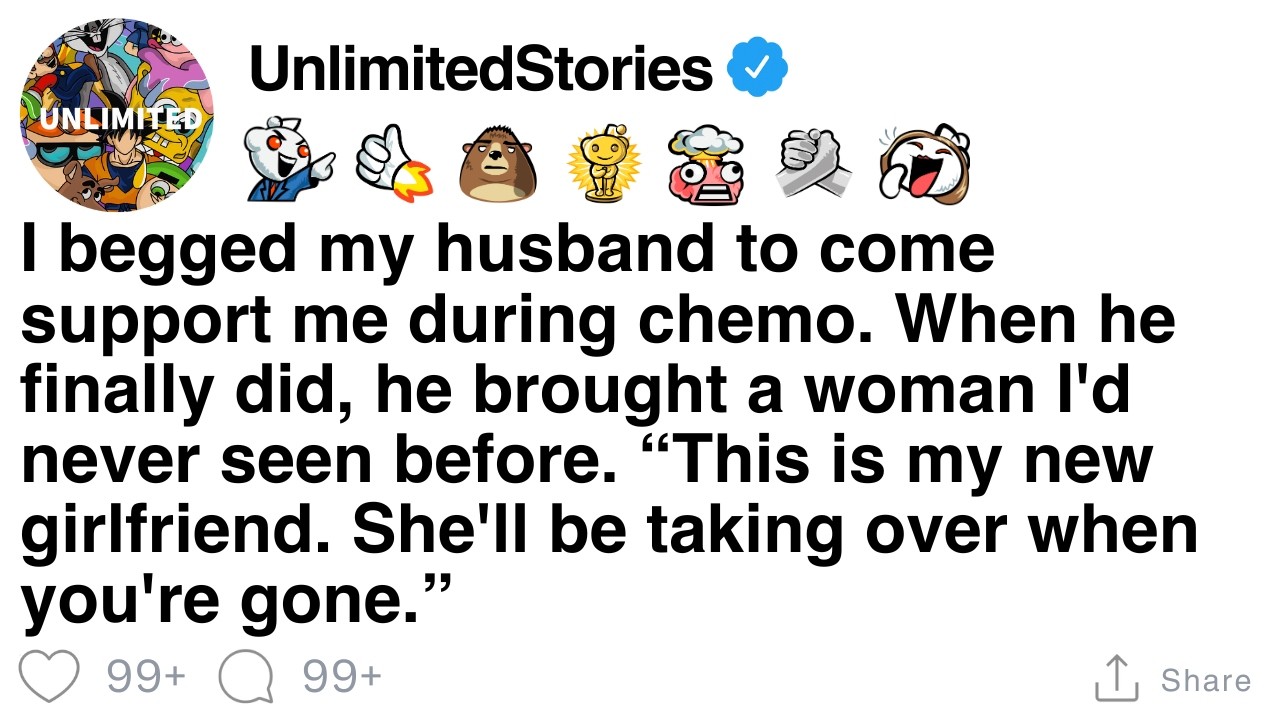Pick the clasped hands award icon
The width and height of the screenshot is (1280, 720).
(814, 165)
